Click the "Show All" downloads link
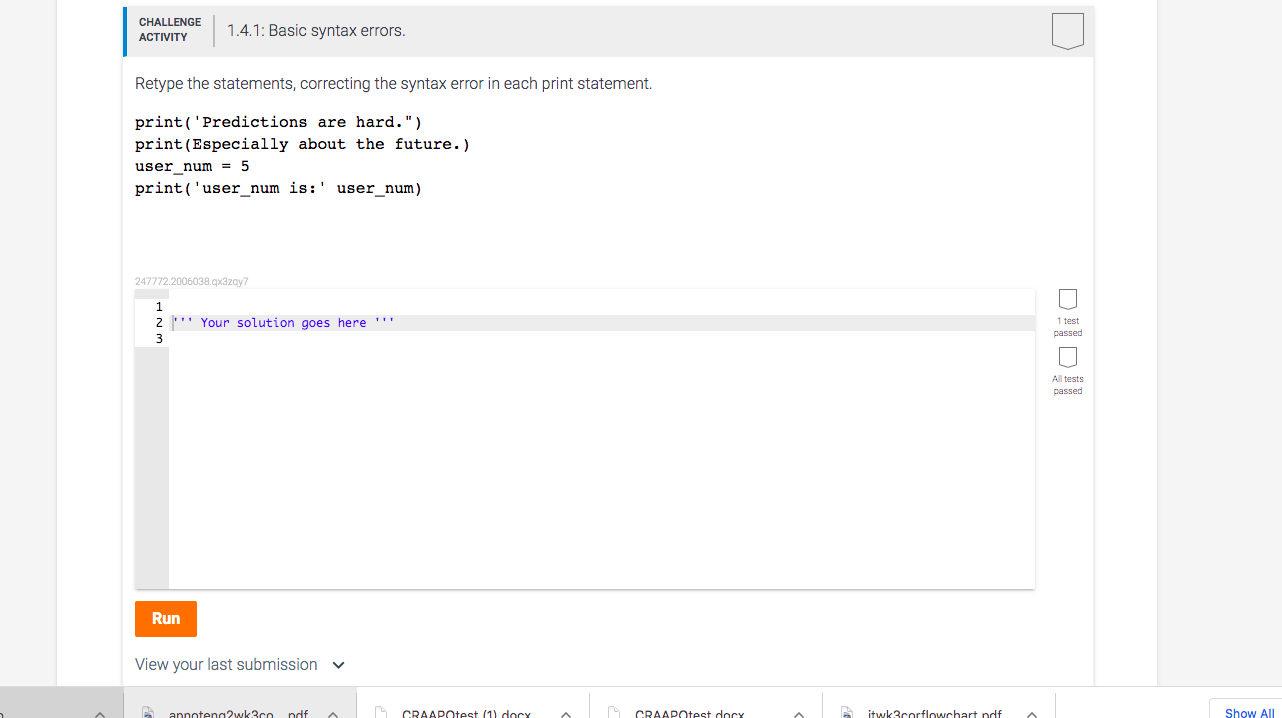 pyautogui.click(x=1247, y=712)
